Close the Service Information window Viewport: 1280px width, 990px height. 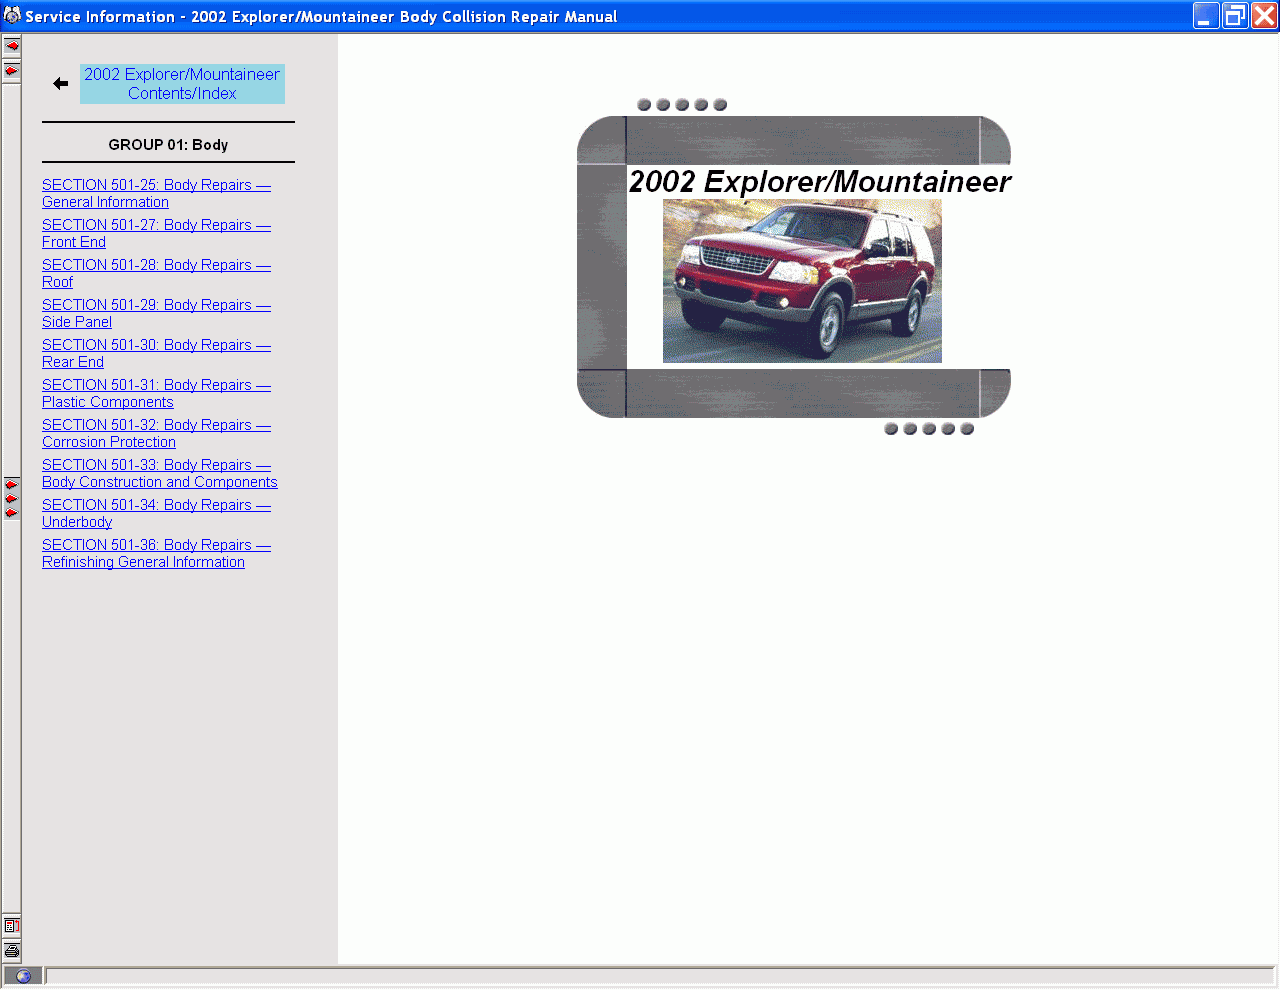point(1264,16)
